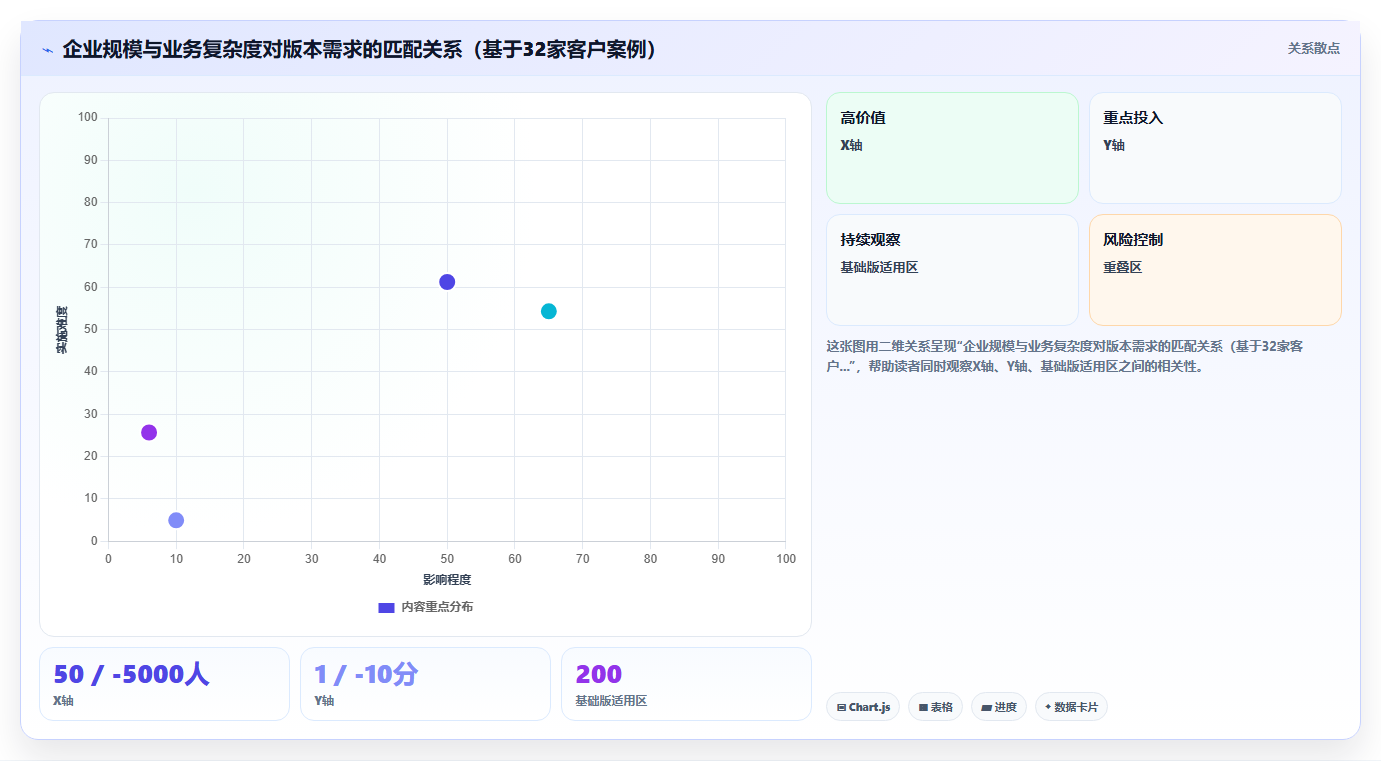Screen dimensions: 1381x761
Task: Click the 数据卡片 chip star icon
Action: pos(1048,707)
